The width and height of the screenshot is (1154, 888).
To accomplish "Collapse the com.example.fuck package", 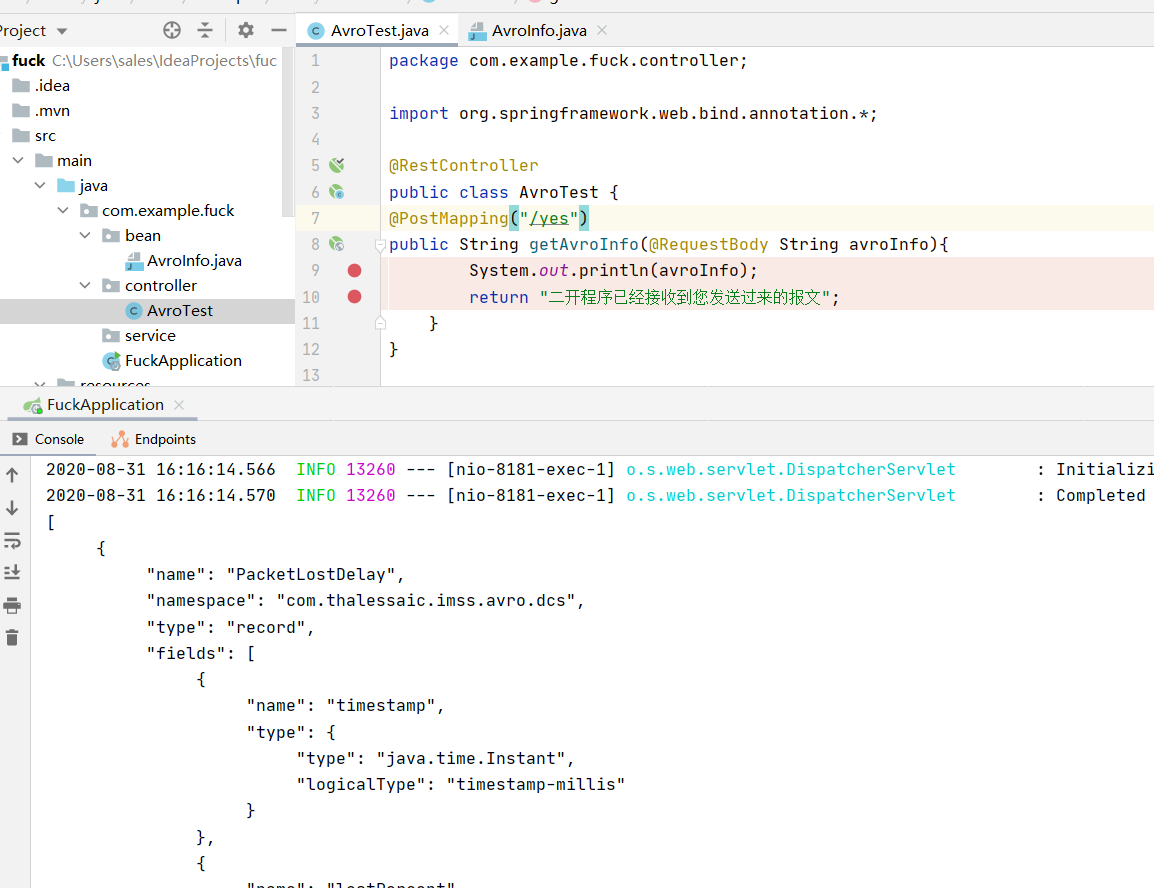I will coord(63,210).
